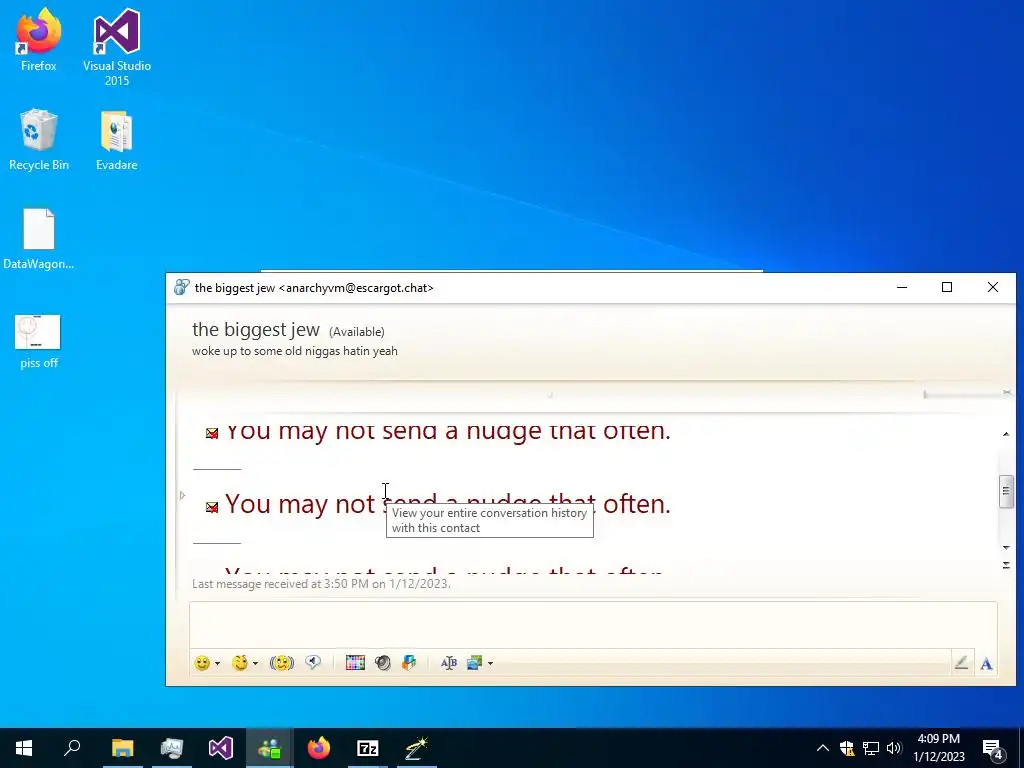The height and width of the screenshot is (768, 1024).
Task: Minimize the Messenger conversation window
Action: [902, 287]
